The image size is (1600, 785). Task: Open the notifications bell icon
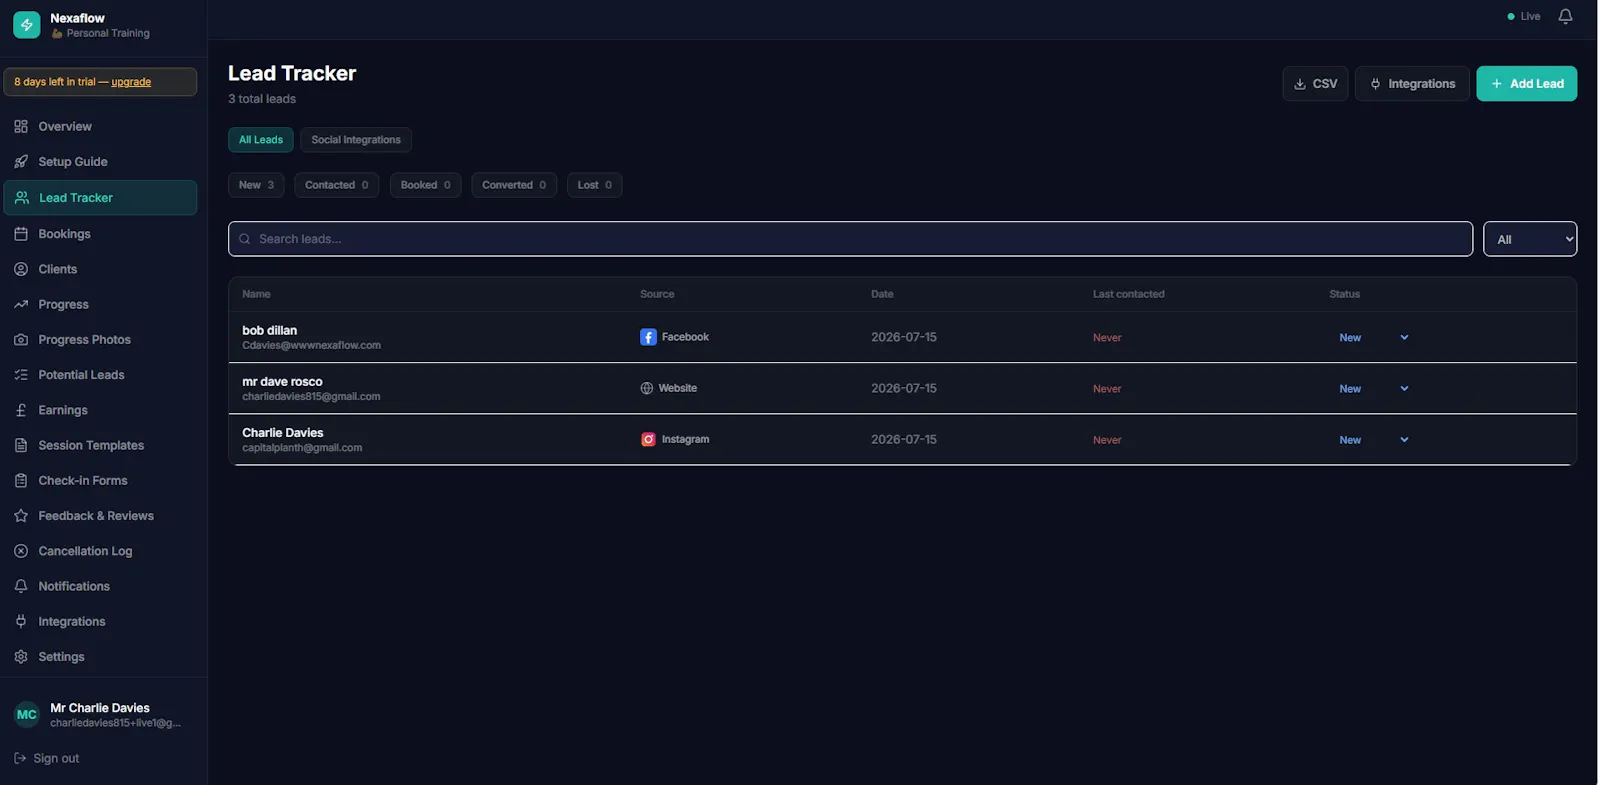tap(1565, 16)
